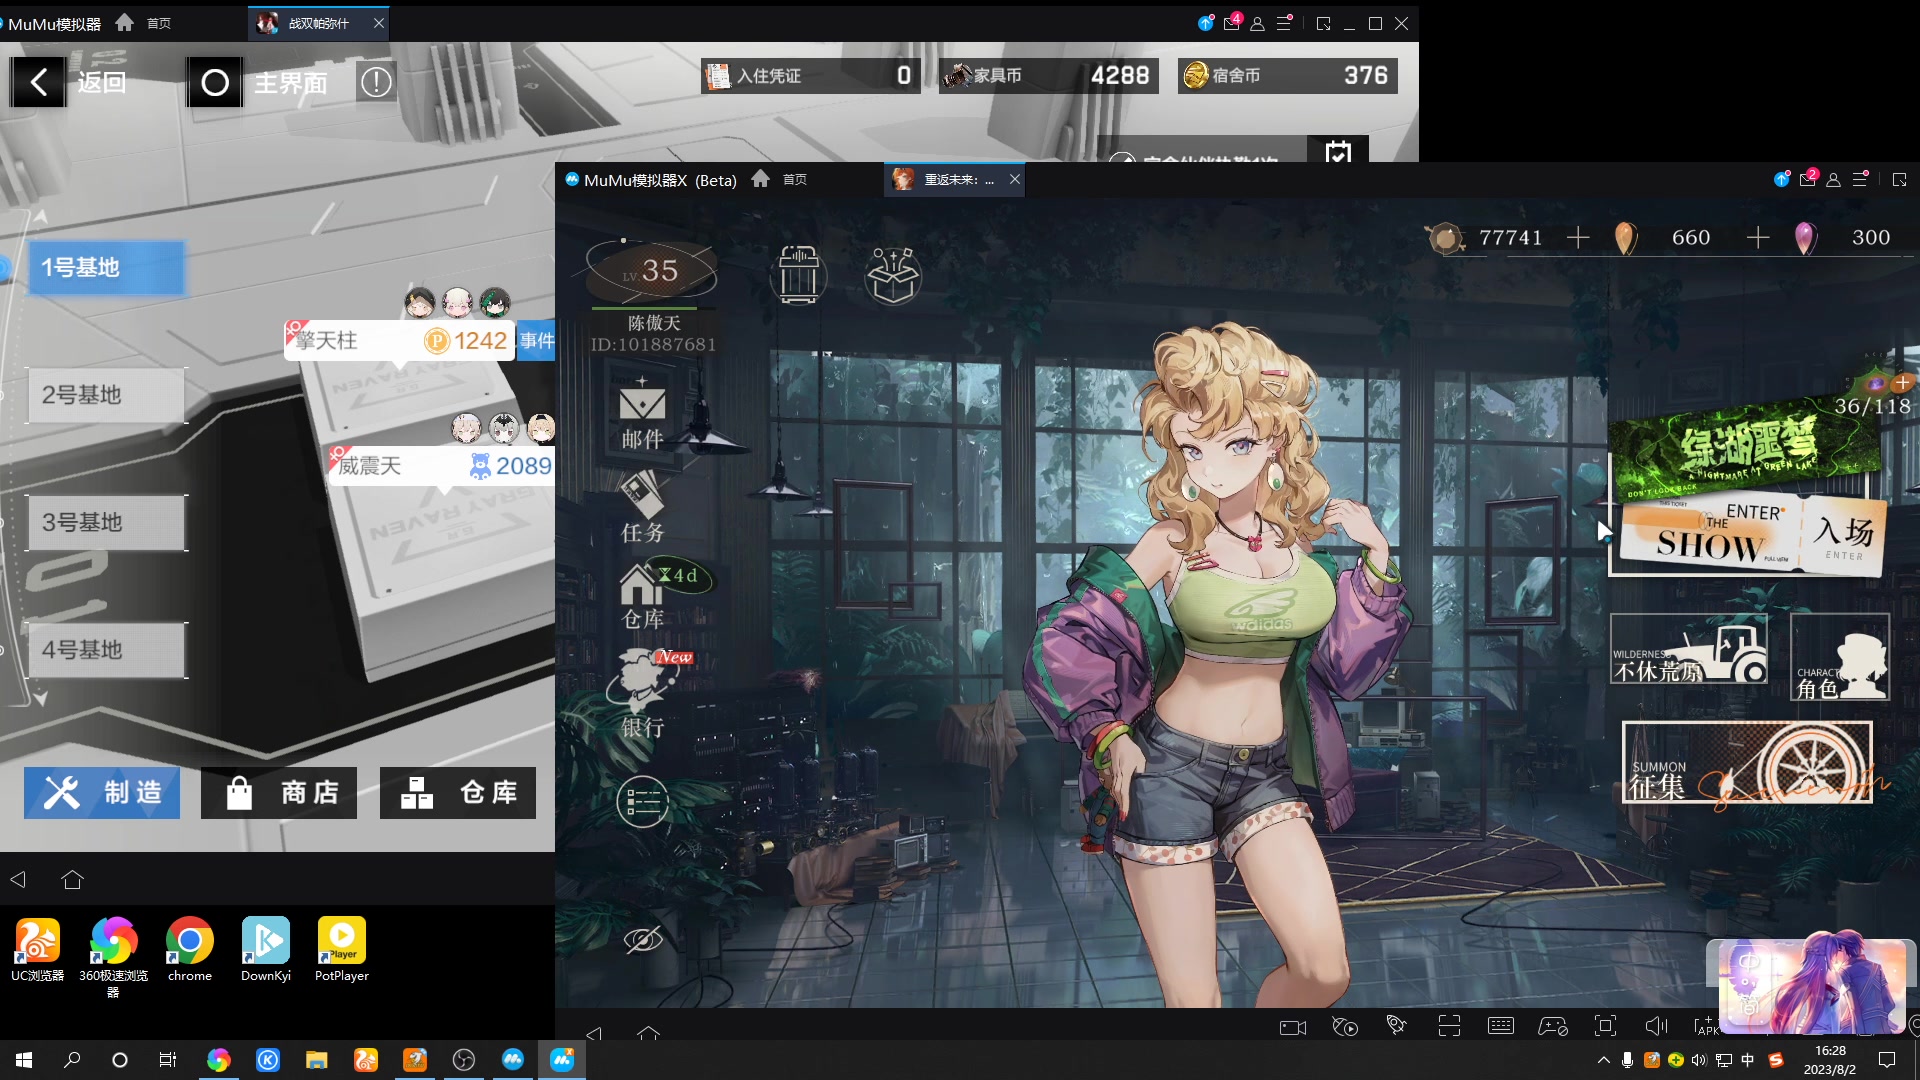Open 仓库 house icon with 4d timer
This screenshot has width=1920, height=1080.
(x=643, y=596)
